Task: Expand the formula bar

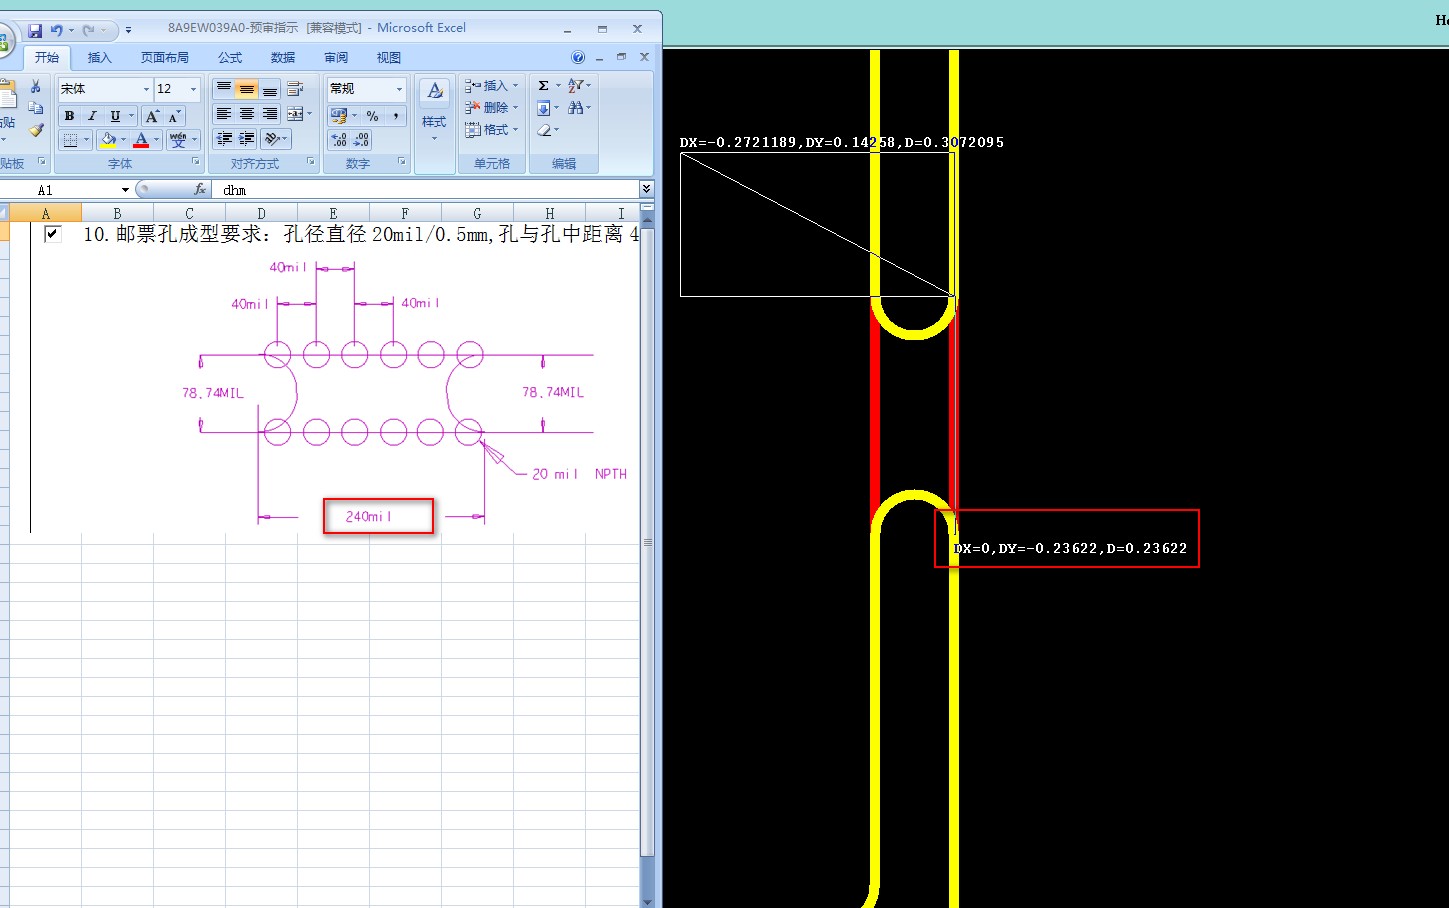Action: (x=646, y=189)
